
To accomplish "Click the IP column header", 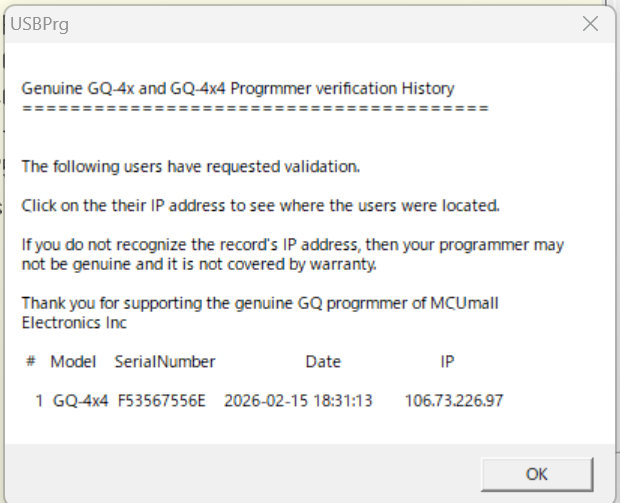I will coord(447,361).
